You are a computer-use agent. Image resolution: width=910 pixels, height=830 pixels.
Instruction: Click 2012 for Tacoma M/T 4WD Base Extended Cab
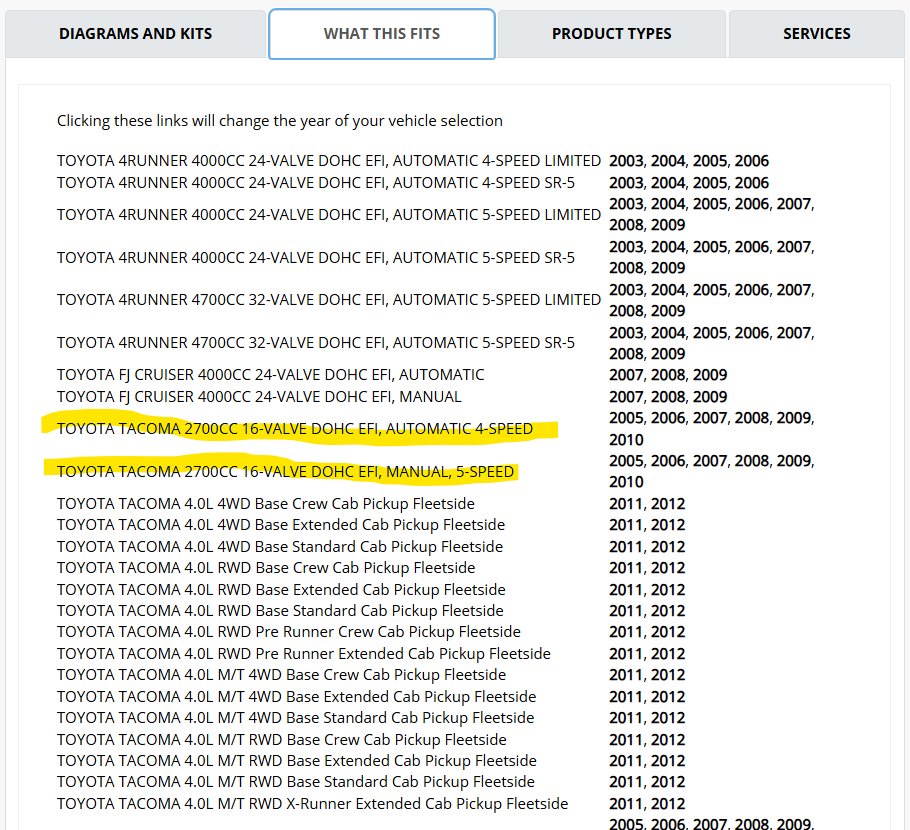[x=668, y=697]
